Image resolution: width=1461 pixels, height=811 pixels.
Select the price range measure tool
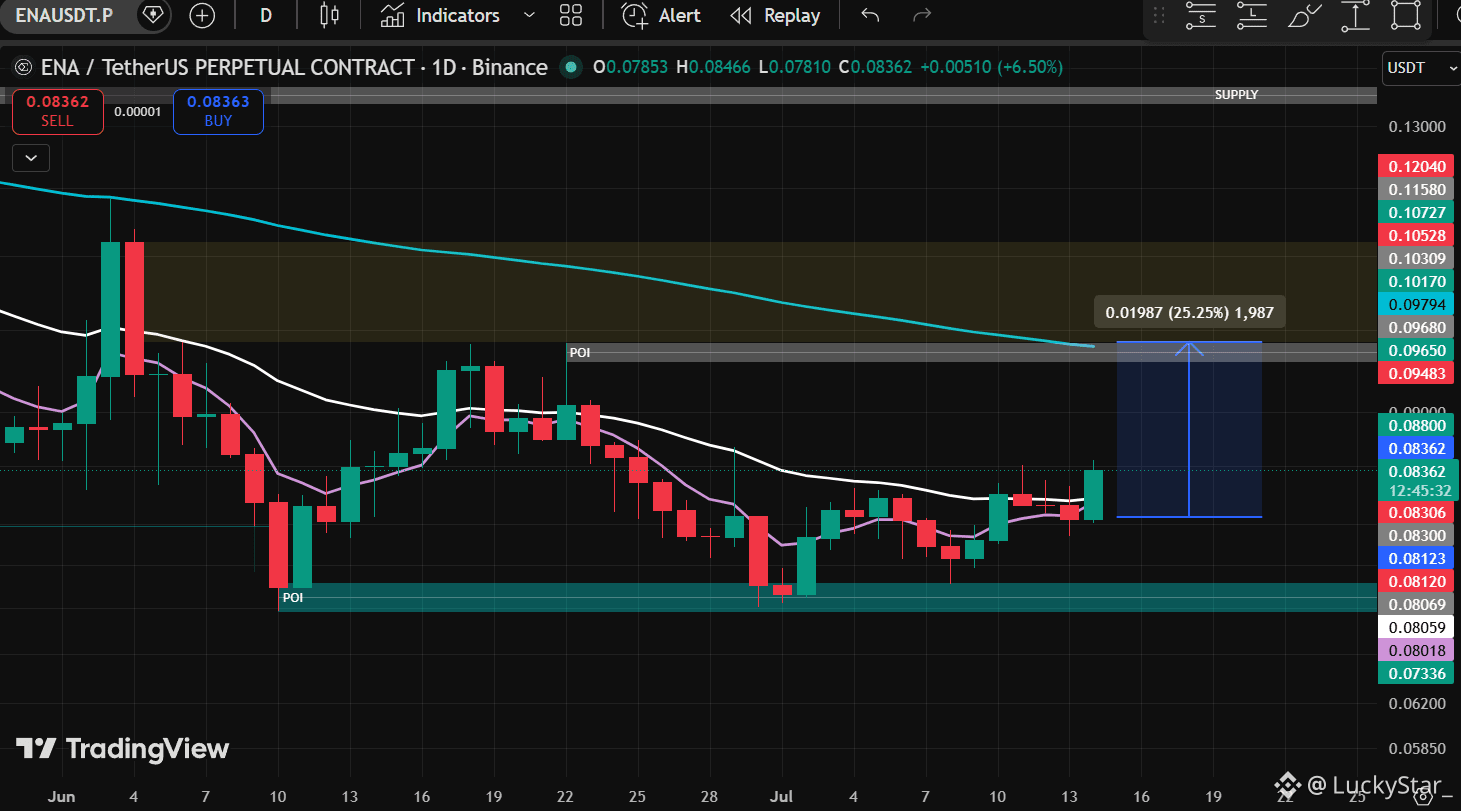(x=1356, y=15)
